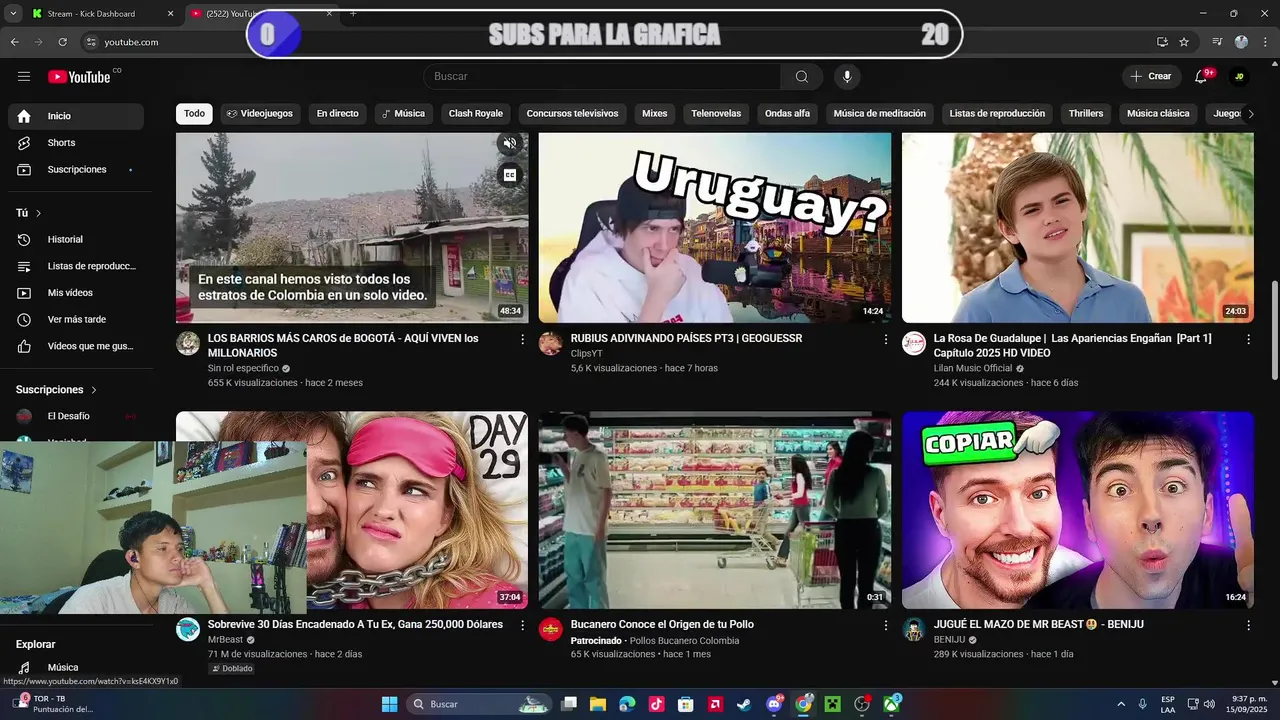Open the YouTube hamburger guide menu

(24, 77)
